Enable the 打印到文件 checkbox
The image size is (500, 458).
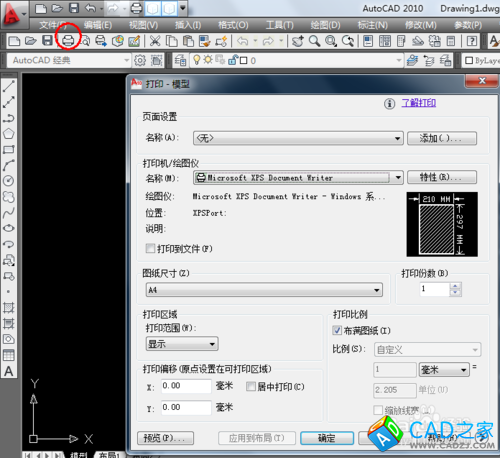tap(150, 248)
